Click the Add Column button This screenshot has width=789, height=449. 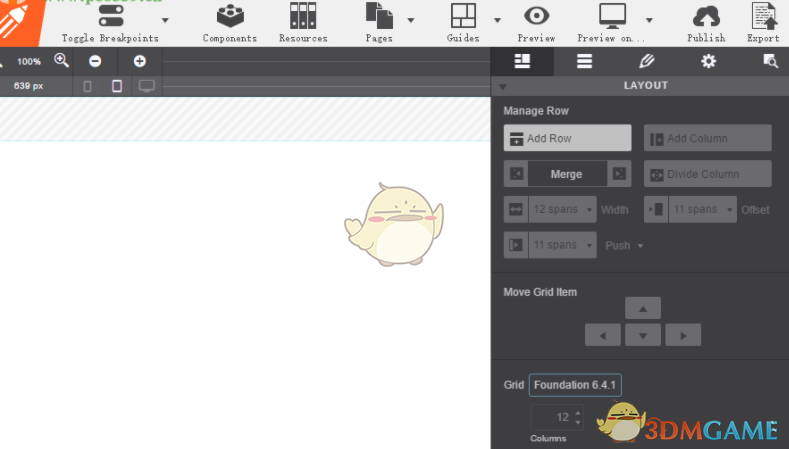pos(707,138)
